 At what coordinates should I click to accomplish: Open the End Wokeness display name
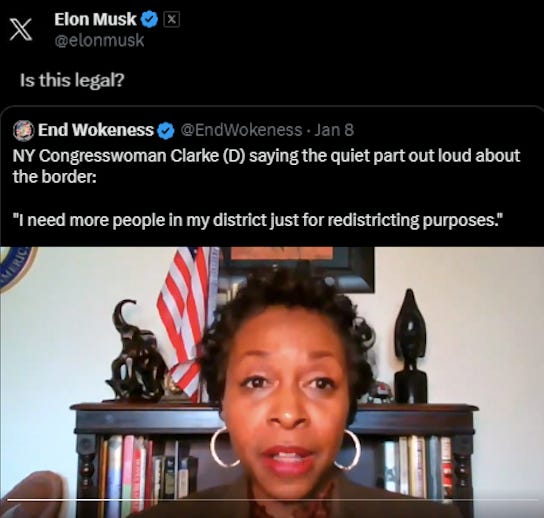coord(95,130)
